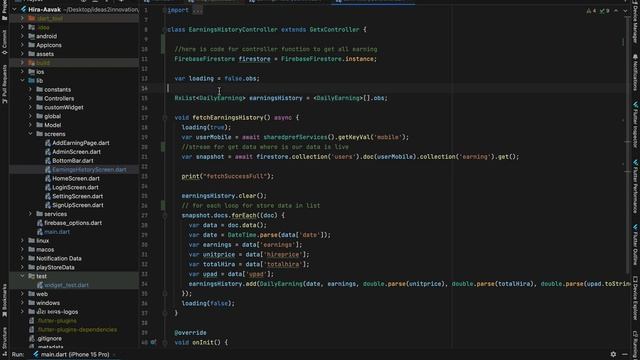Open the Commit tool window tab
Screen dimensions: 640x360
(4, 42)
